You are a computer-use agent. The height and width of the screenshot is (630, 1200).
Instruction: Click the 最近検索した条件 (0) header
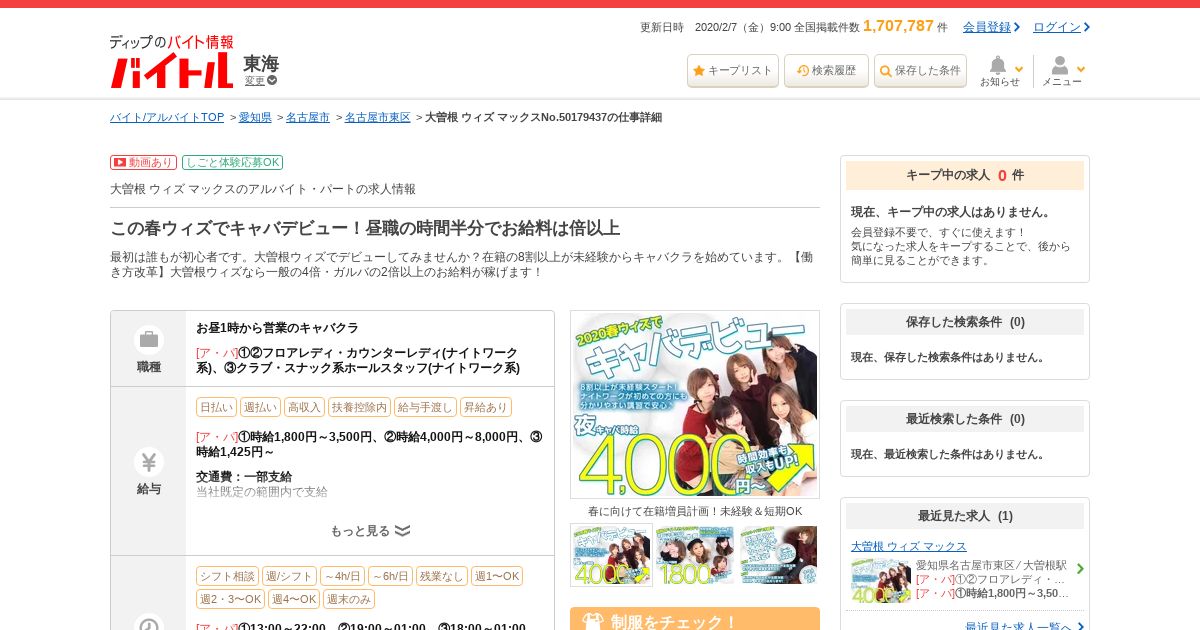click(965, 419)
